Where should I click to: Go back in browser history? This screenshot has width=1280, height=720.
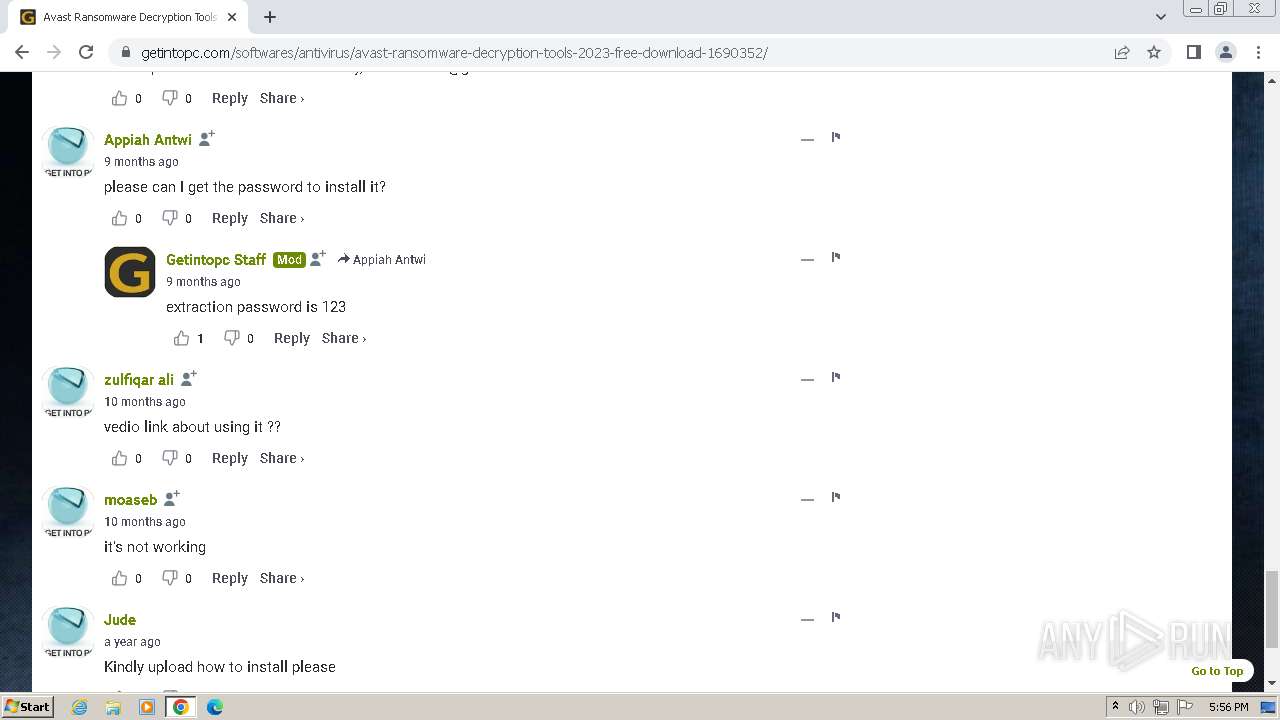click(22, 52)
